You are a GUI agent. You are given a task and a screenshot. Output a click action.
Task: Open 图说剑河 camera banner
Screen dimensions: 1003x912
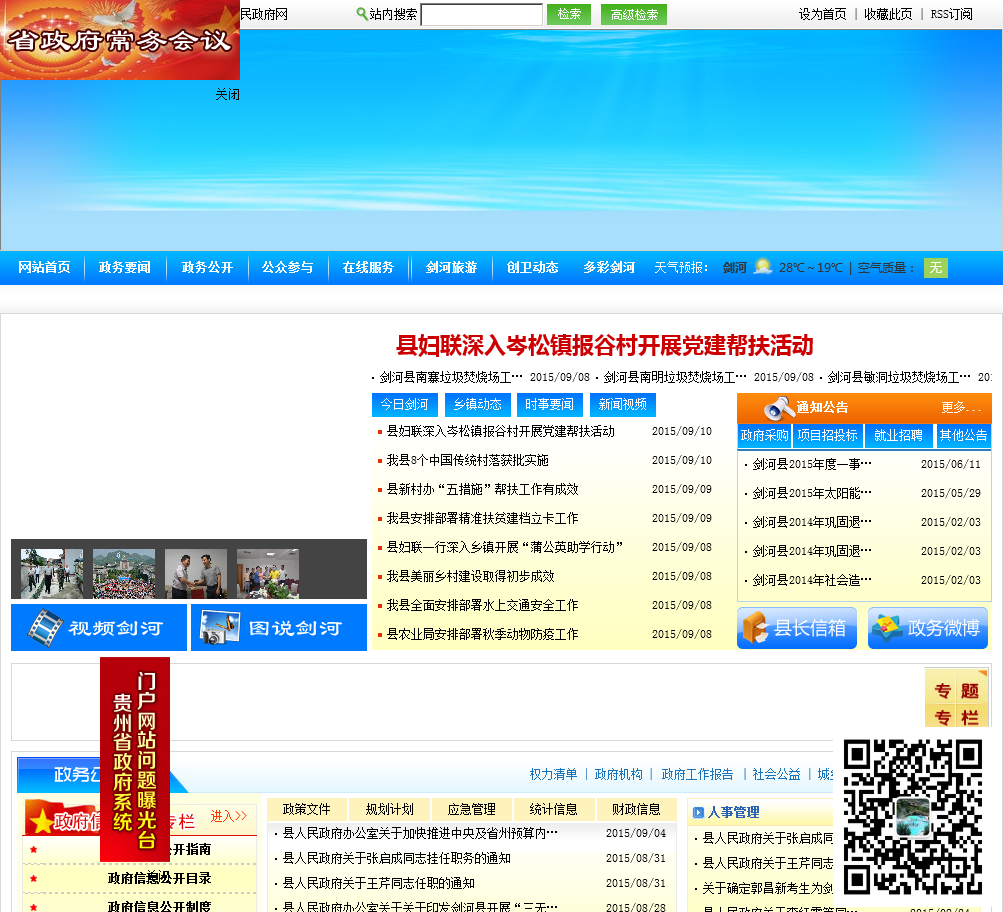coord(279,627)
